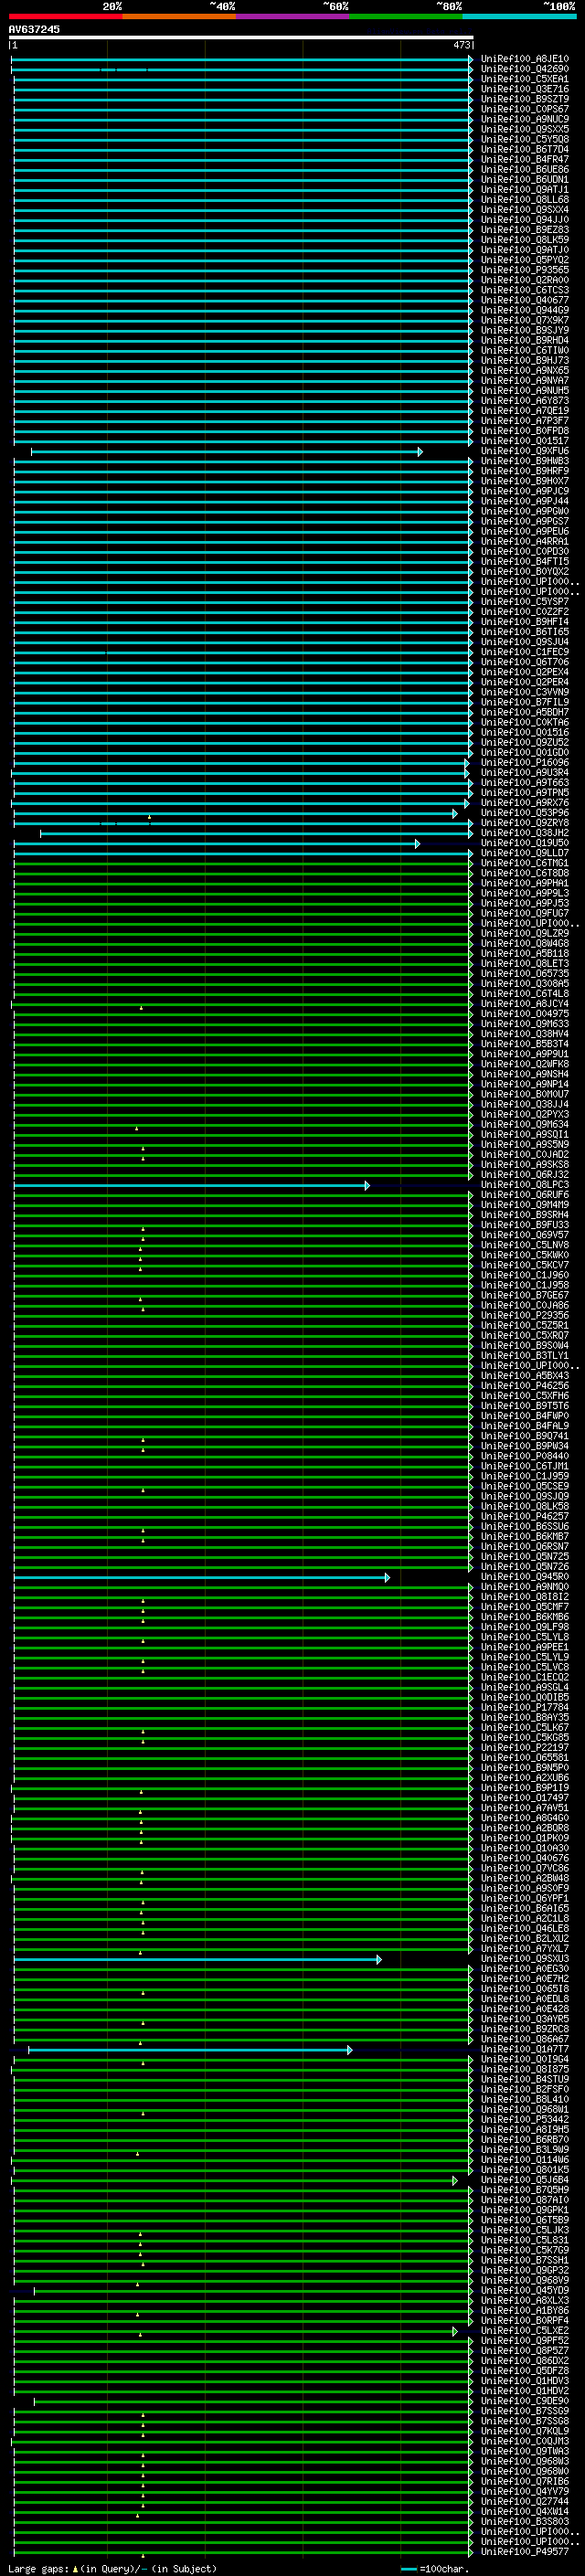Select label UniRef100_A8JCY4
Viewport: 585px width, 2576px height.
(x=524, y=1004)
